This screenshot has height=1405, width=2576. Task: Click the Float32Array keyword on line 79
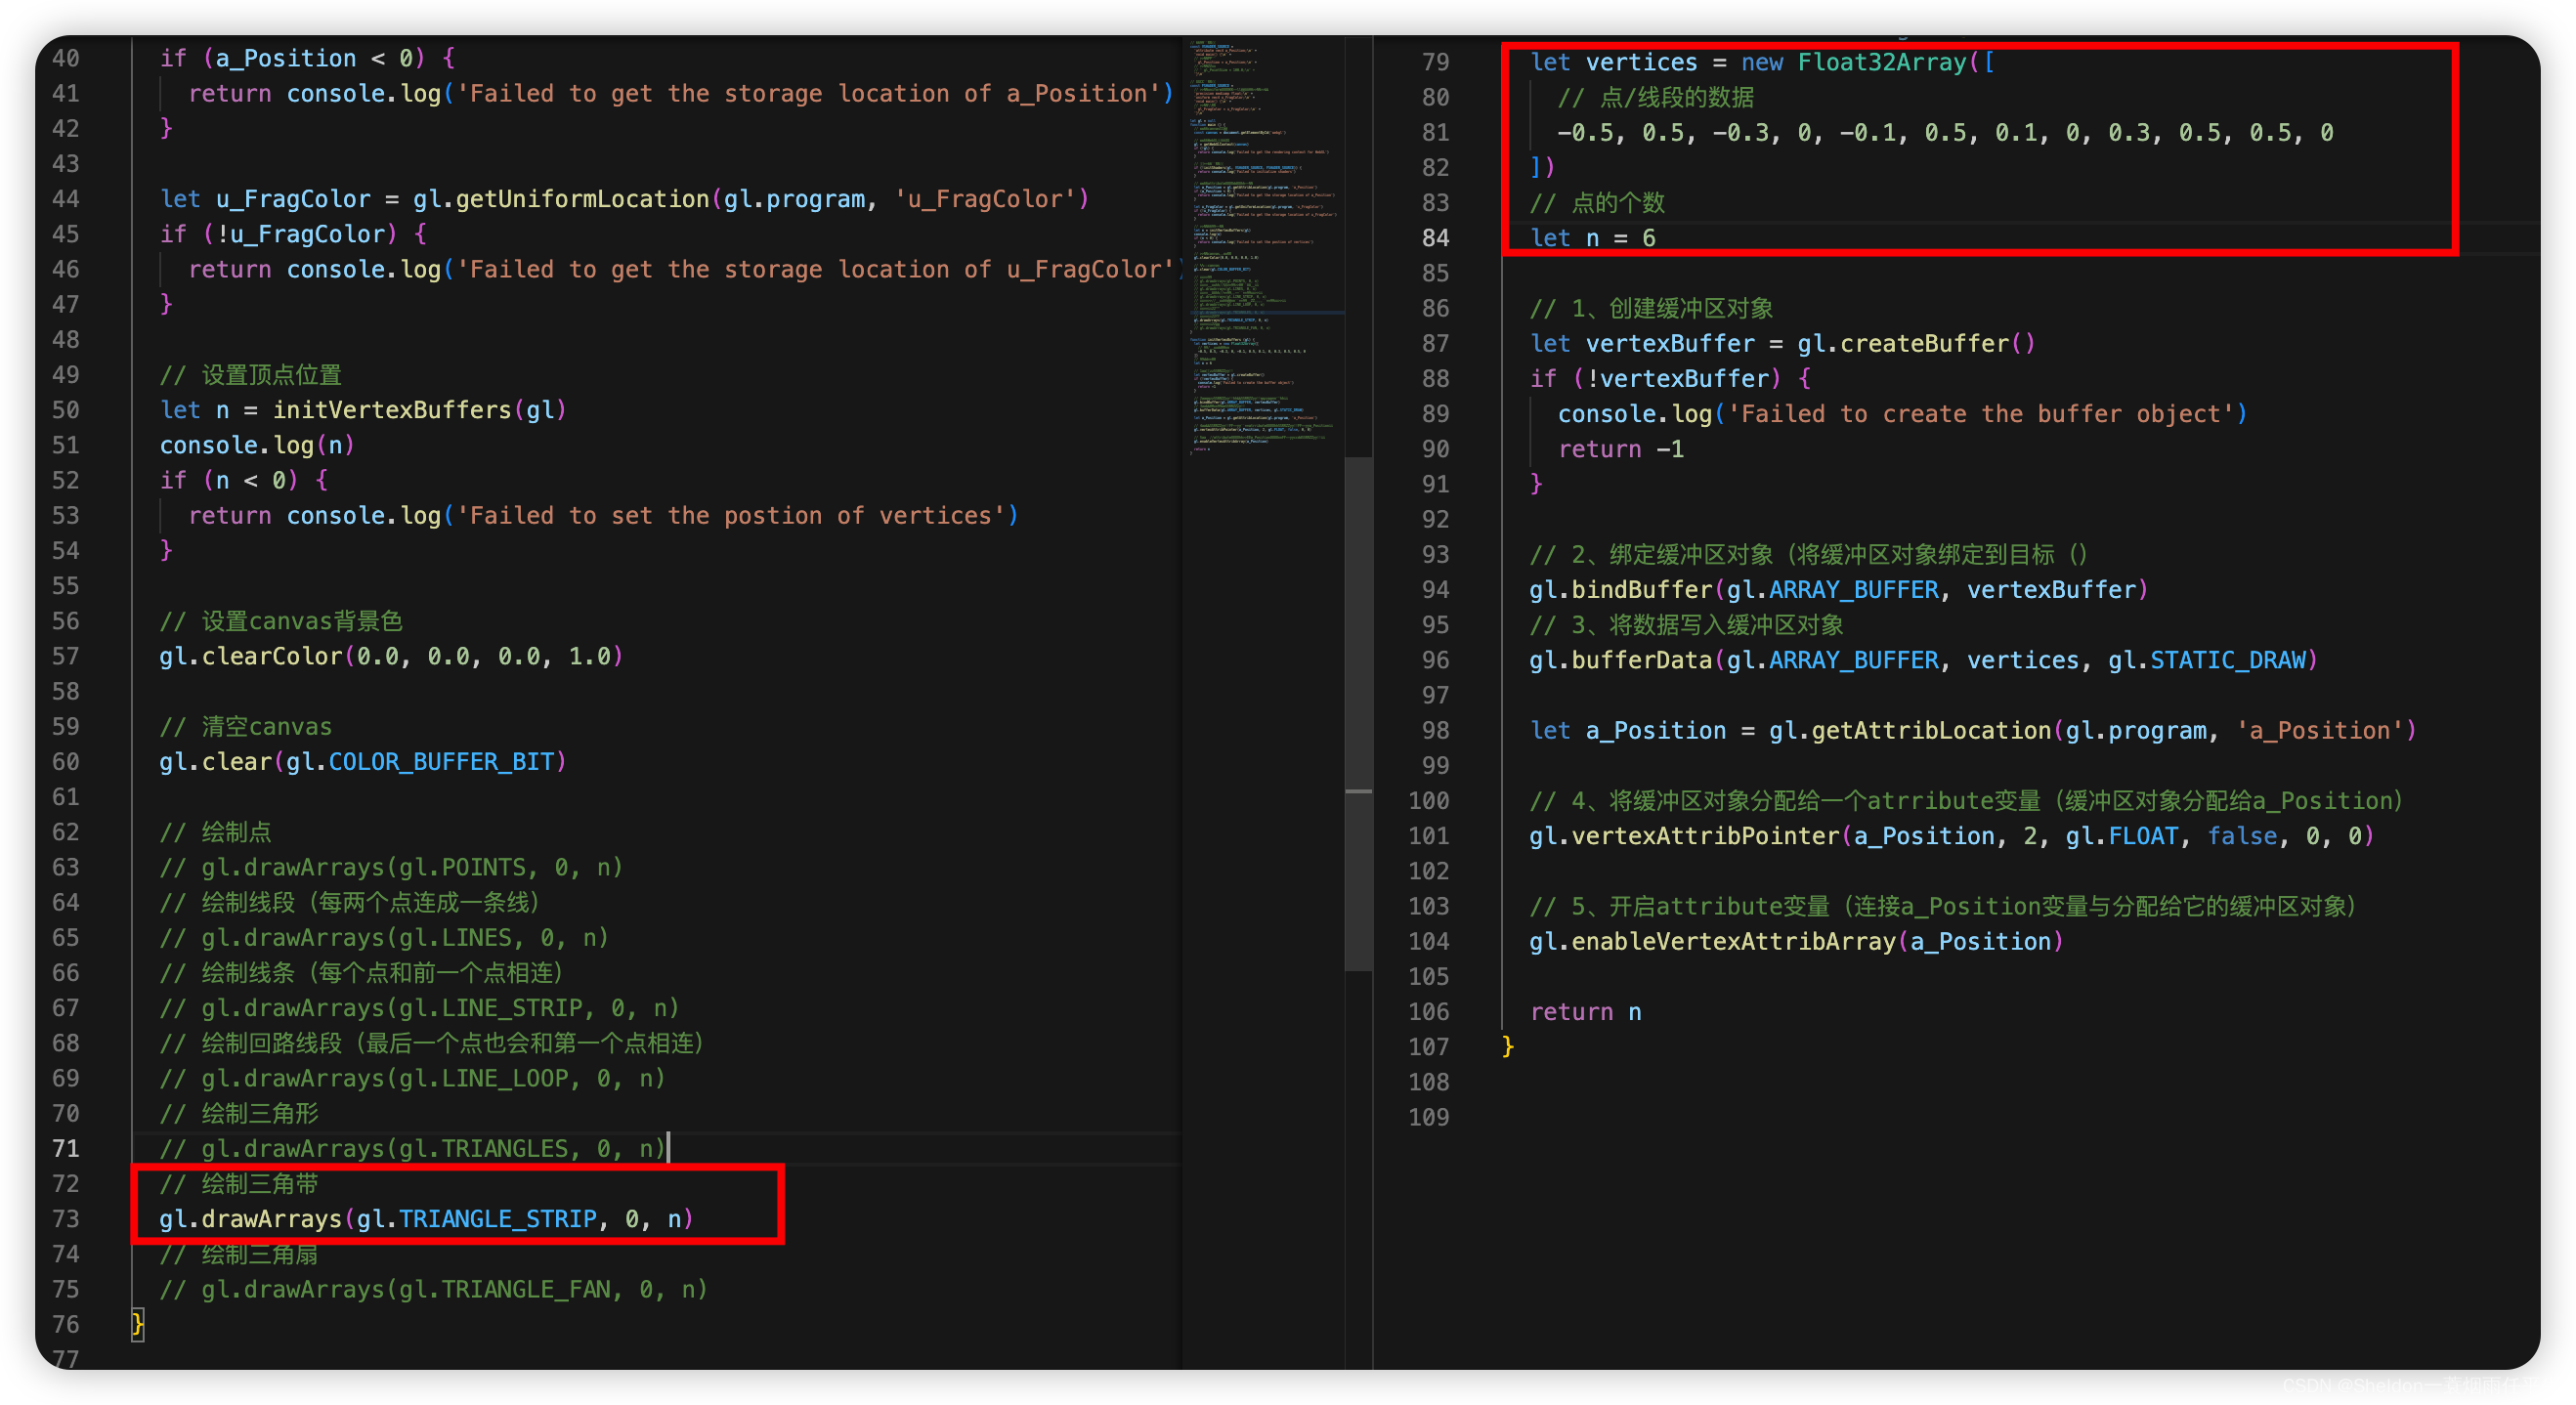coord(1881,62)
